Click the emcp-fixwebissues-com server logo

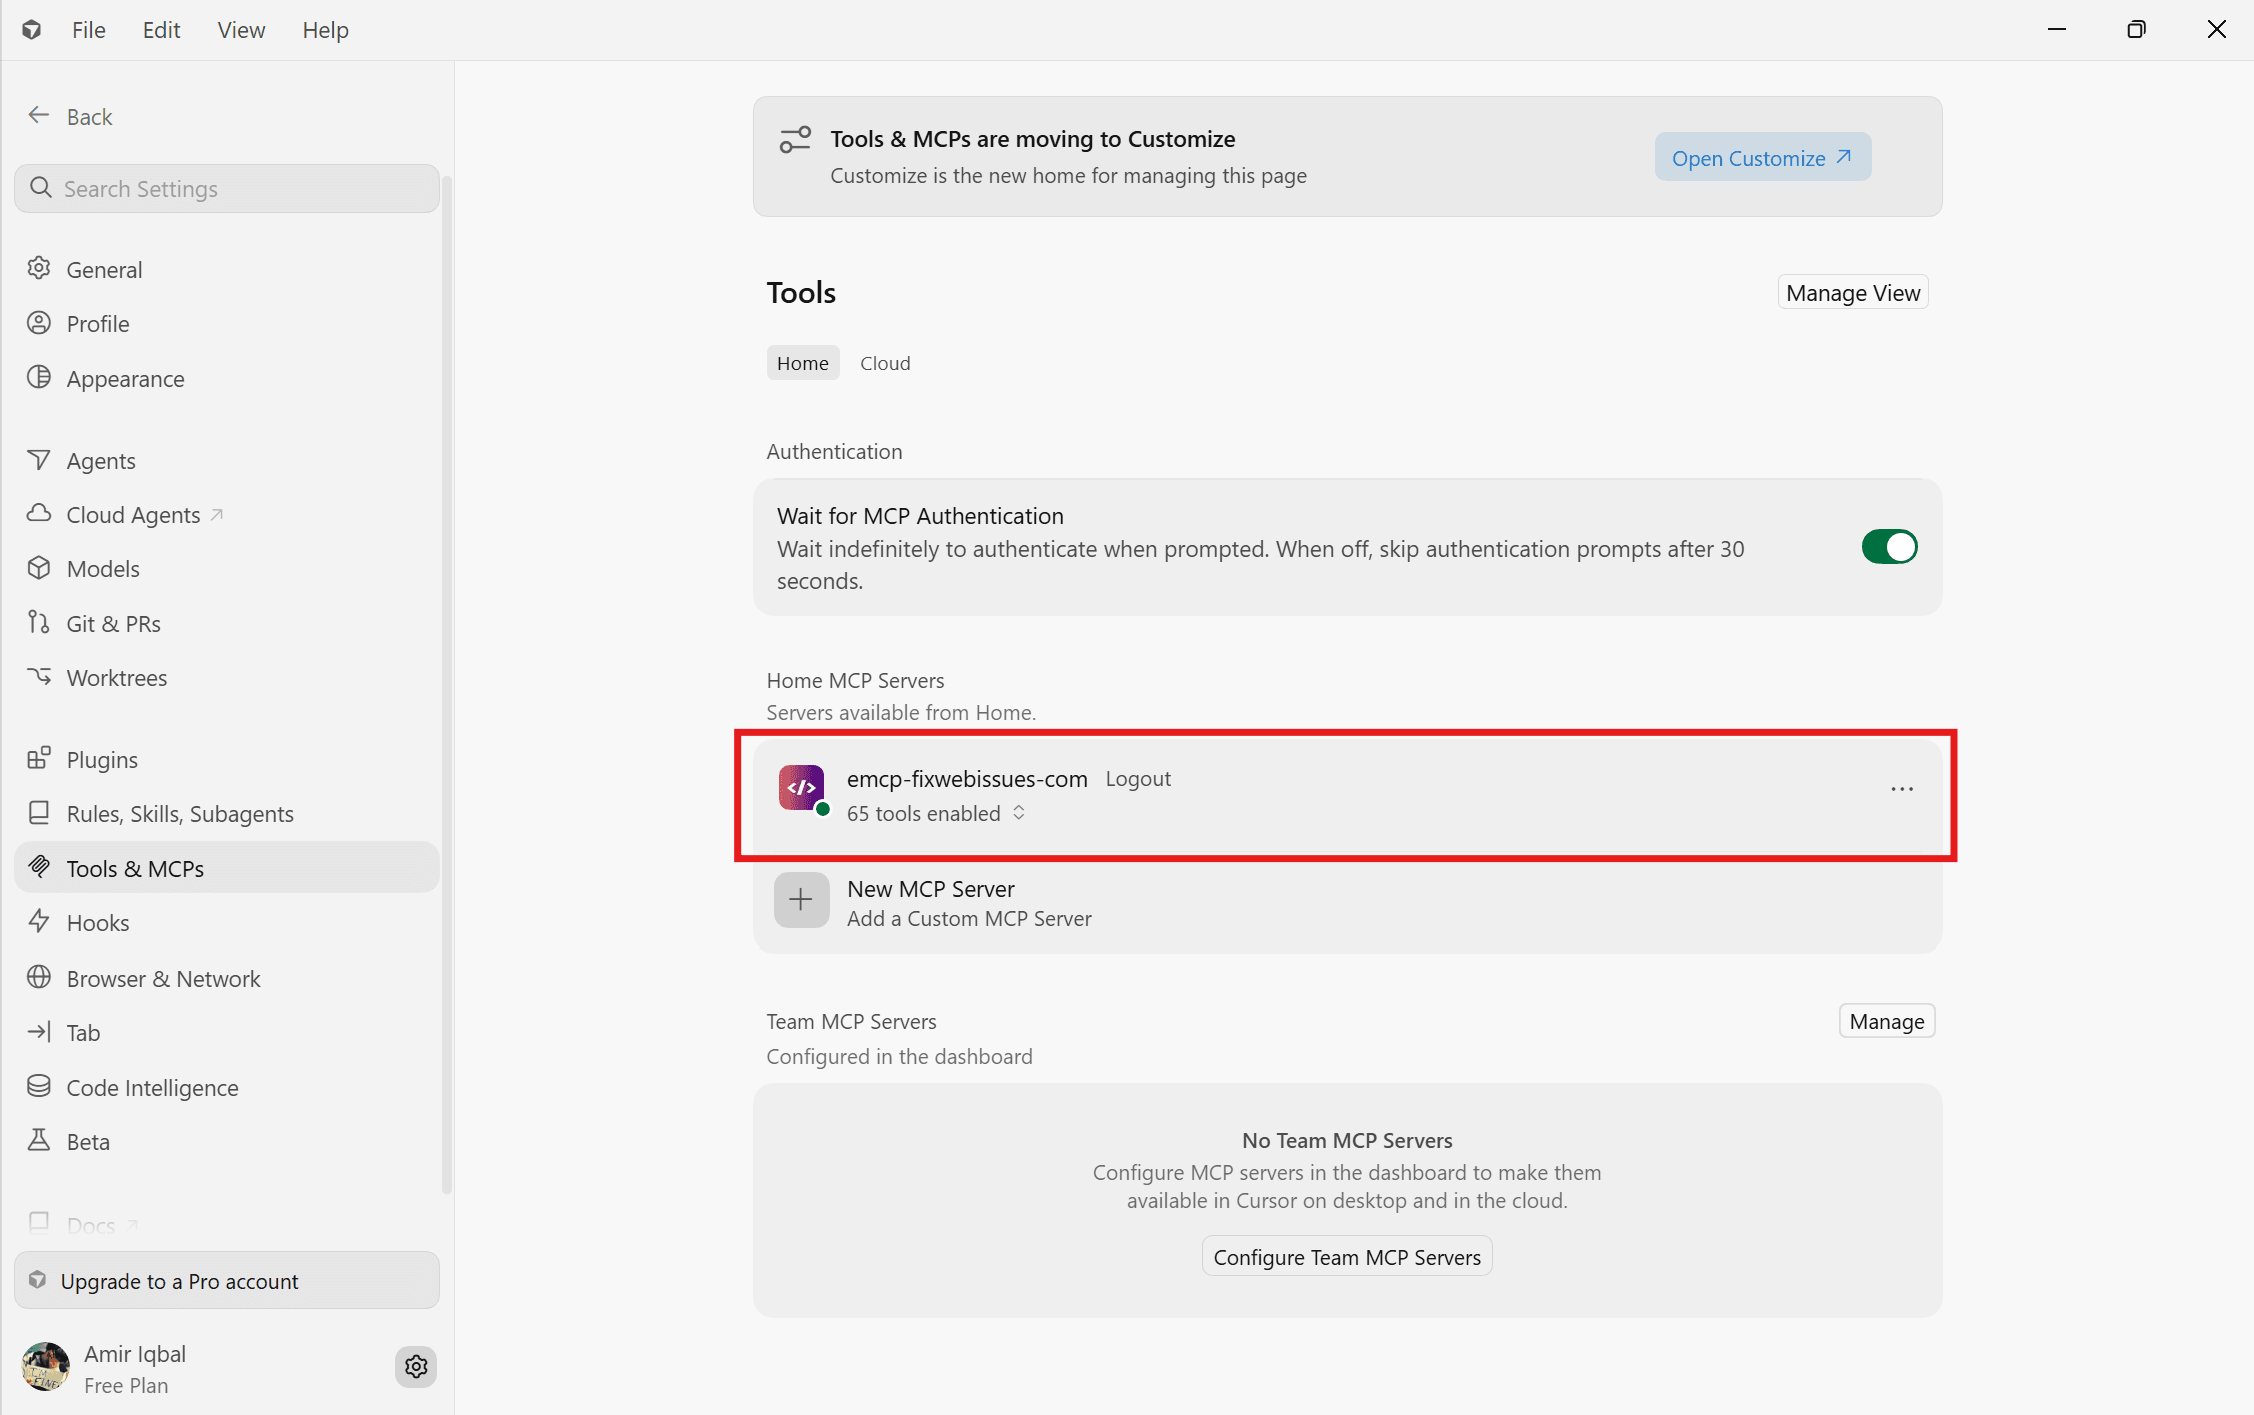pos(802,788)
